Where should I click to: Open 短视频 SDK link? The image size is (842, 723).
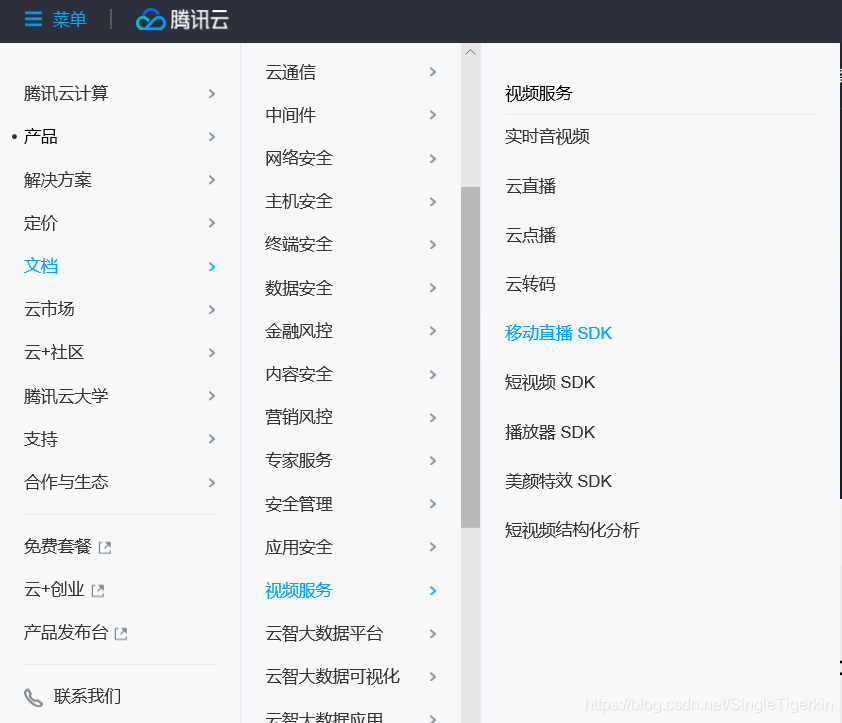click(x=550, y=382)
